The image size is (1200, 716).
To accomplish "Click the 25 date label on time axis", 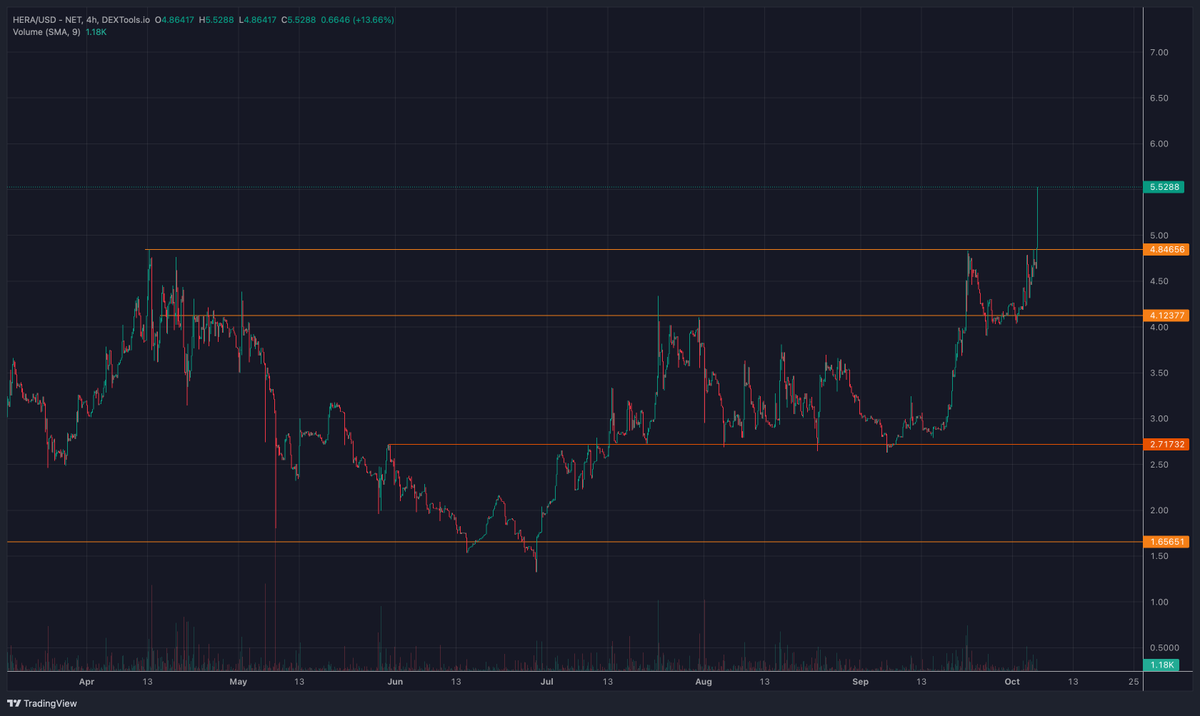I will pos(1133,681).
